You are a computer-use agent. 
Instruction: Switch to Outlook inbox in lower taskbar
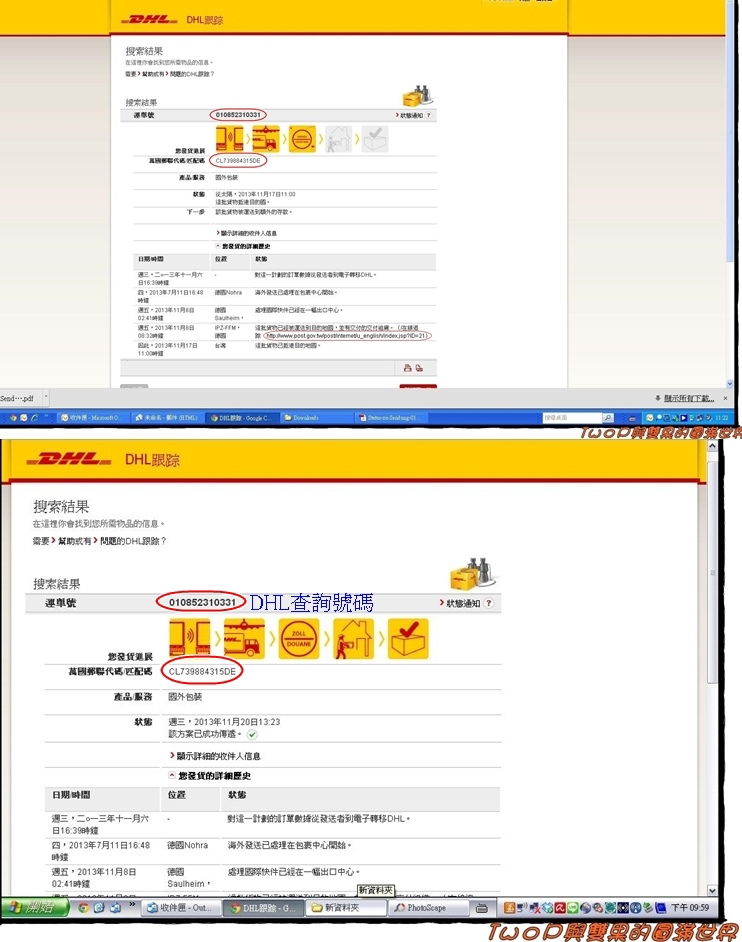181,908
